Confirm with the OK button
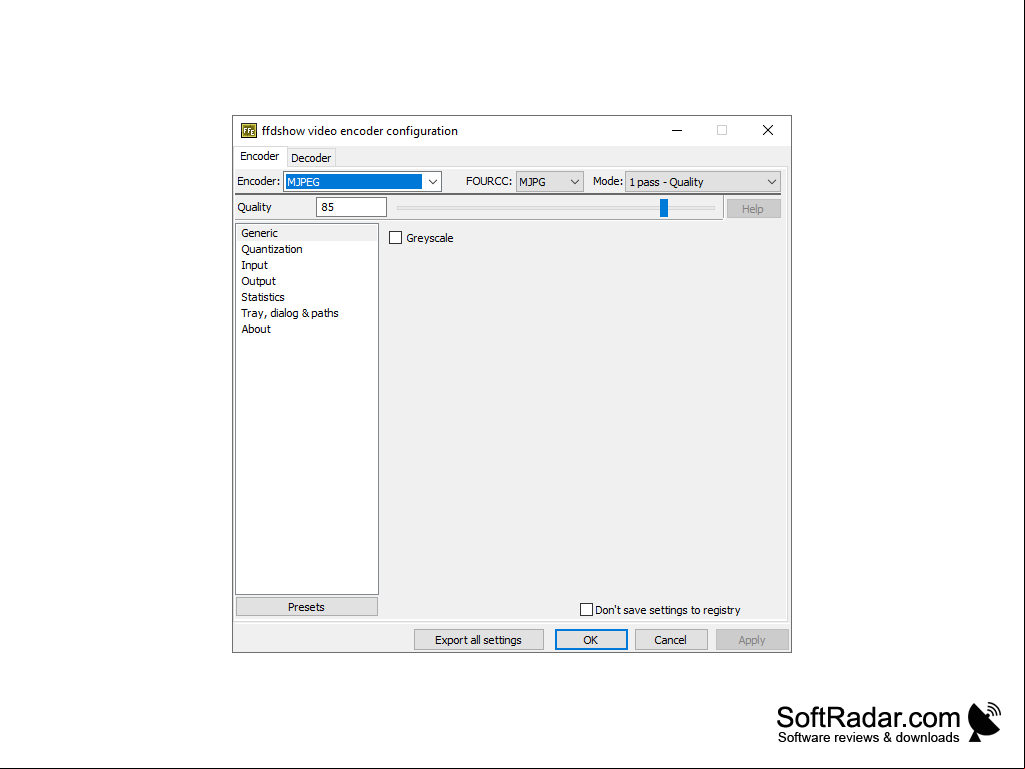The image size is (1025, 769). [591, 640]
